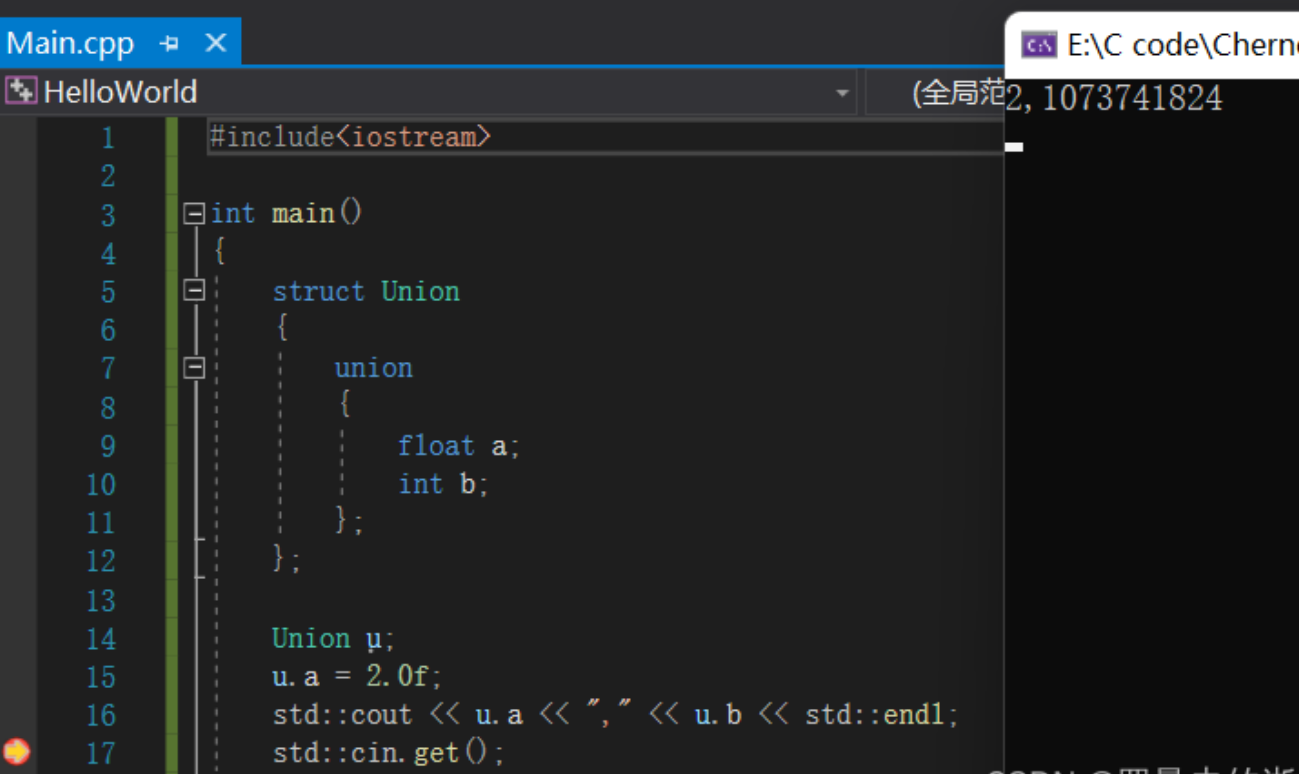Click the main function name
Image resolution: width=1299 pixels, height=774 pixels.
303,213
